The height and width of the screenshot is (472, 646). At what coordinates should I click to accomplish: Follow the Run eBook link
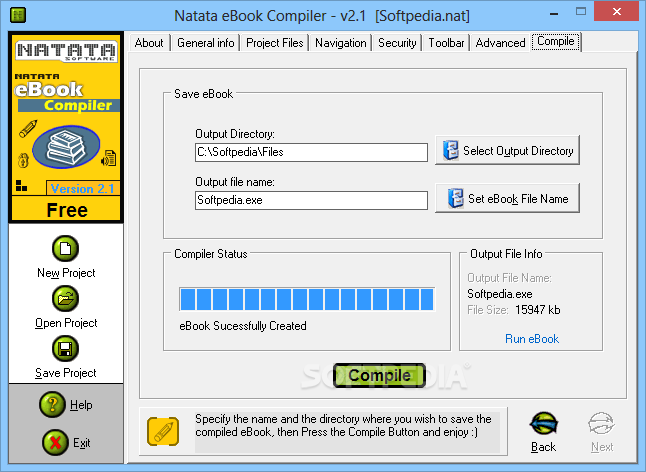tap(532, 339)
